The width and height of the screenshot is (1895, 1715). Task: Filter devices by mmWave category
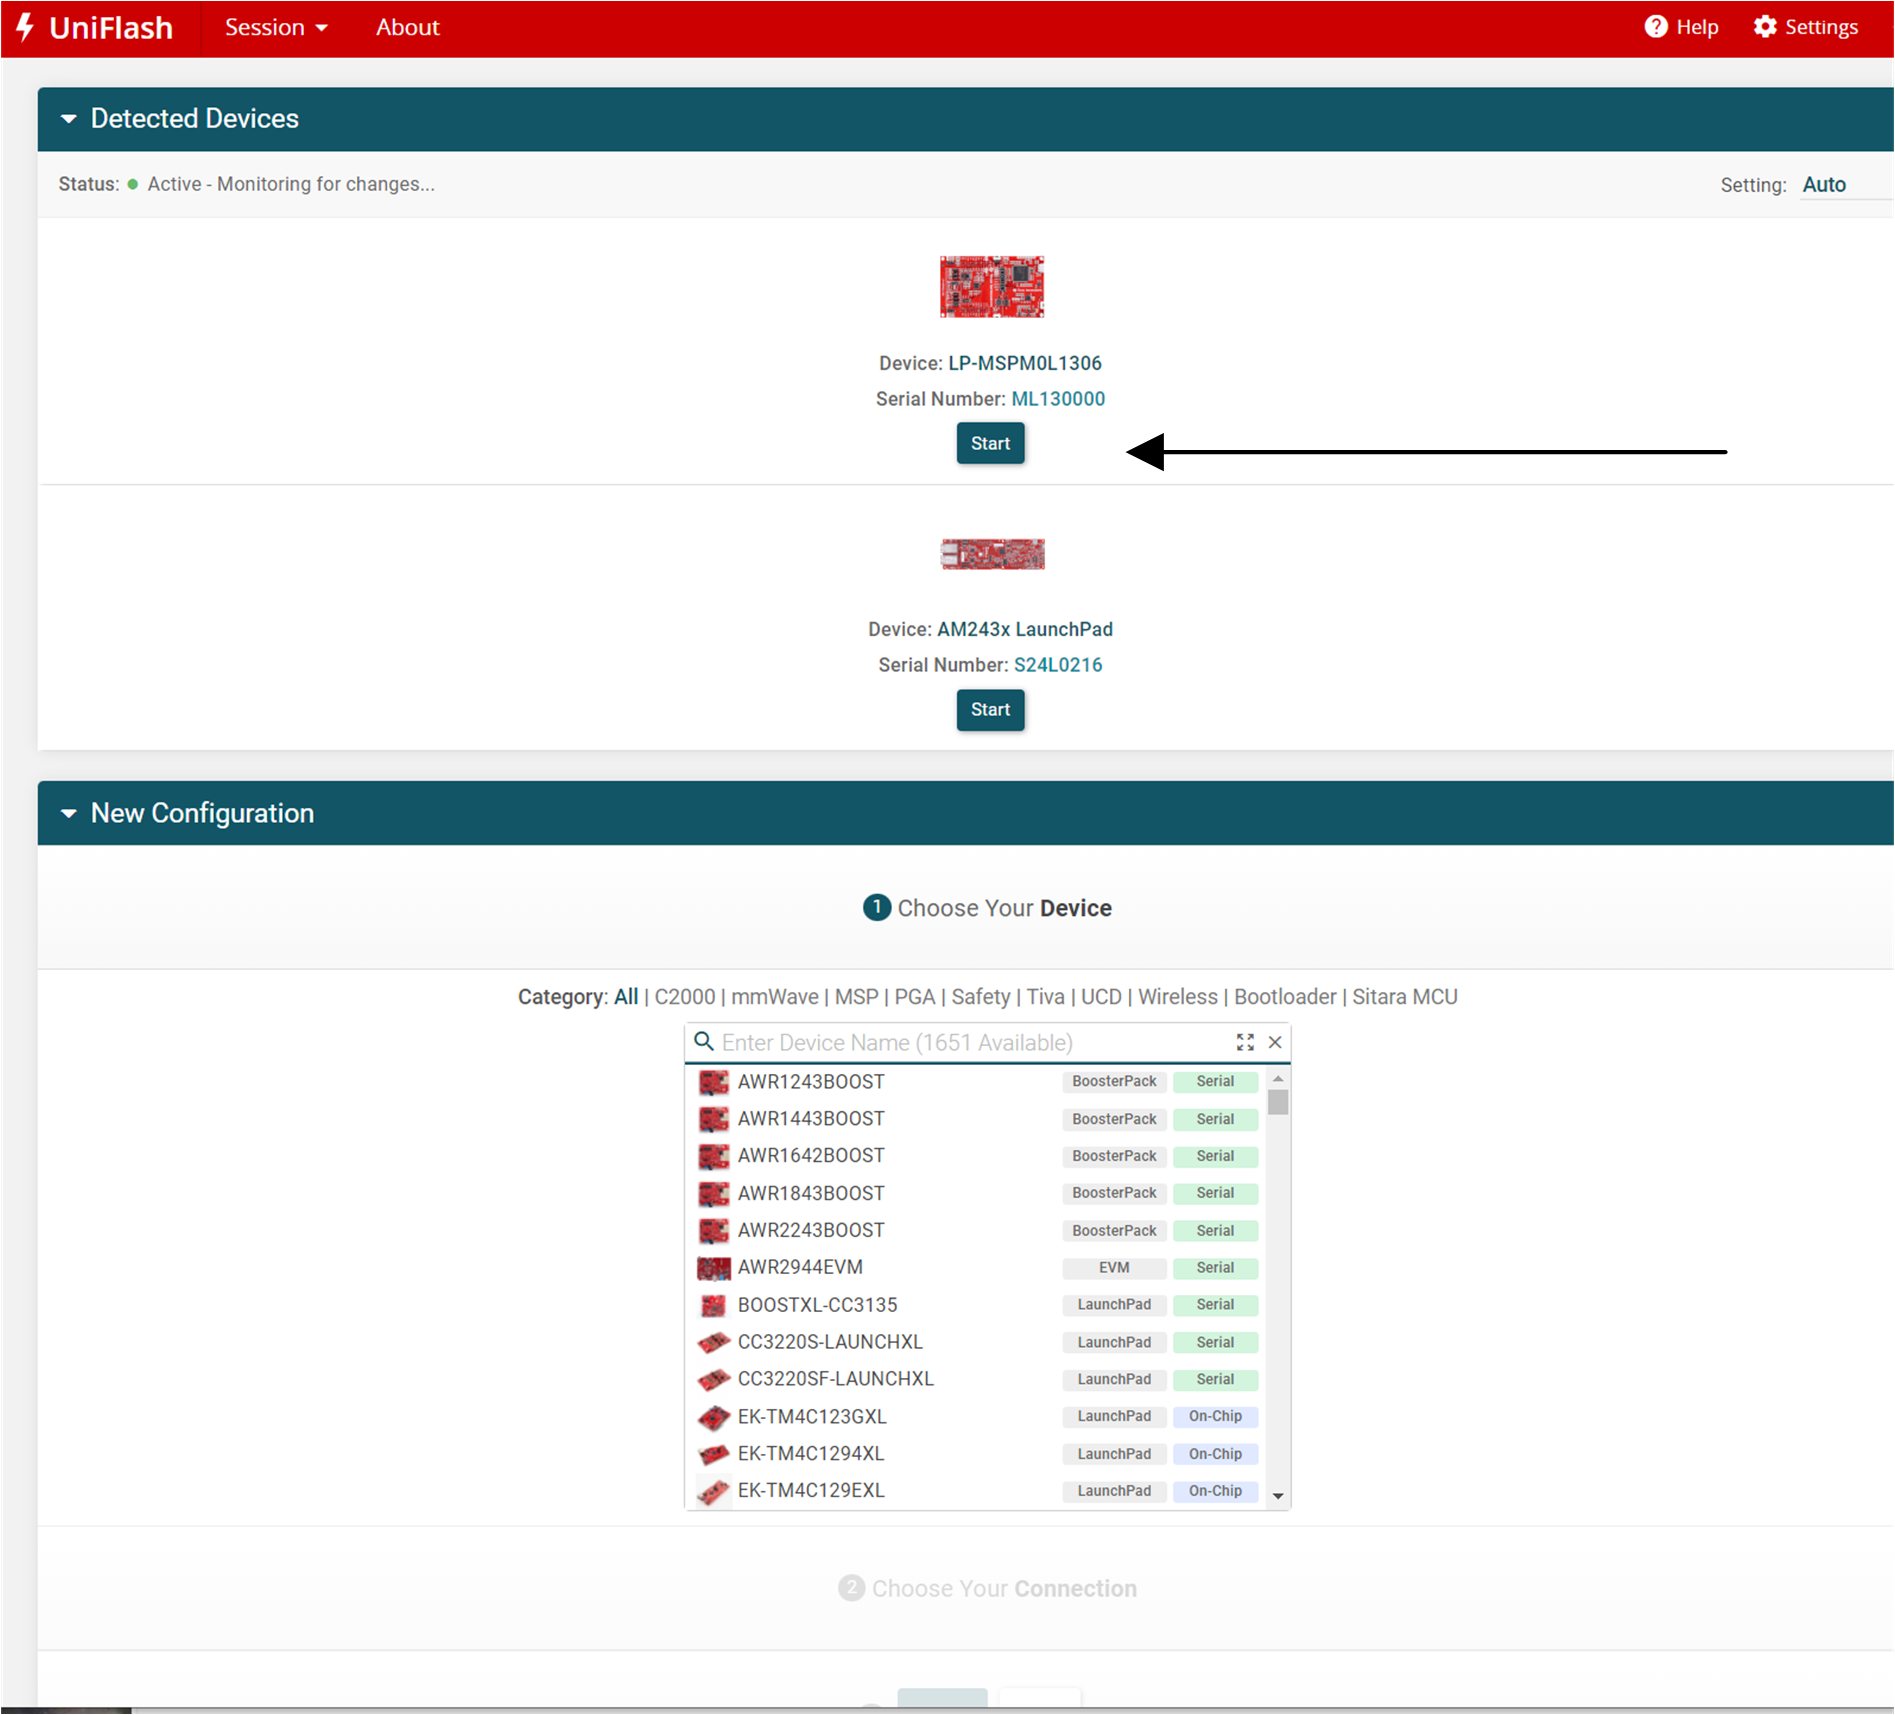[775, 997]
